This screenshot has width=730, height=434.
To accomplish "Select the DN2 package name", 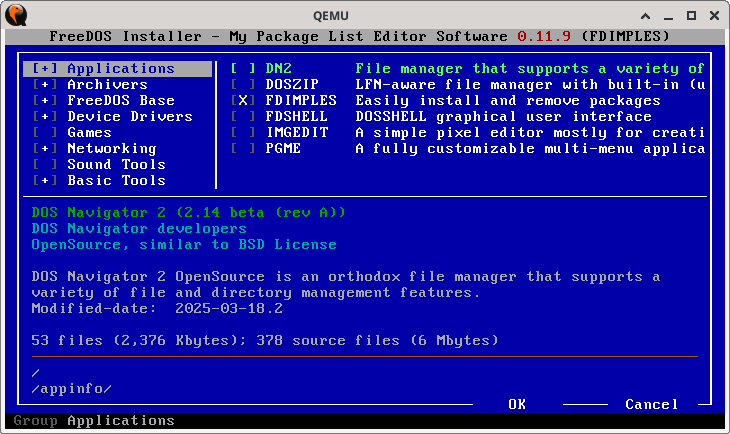I will click(x=278, y=68).
